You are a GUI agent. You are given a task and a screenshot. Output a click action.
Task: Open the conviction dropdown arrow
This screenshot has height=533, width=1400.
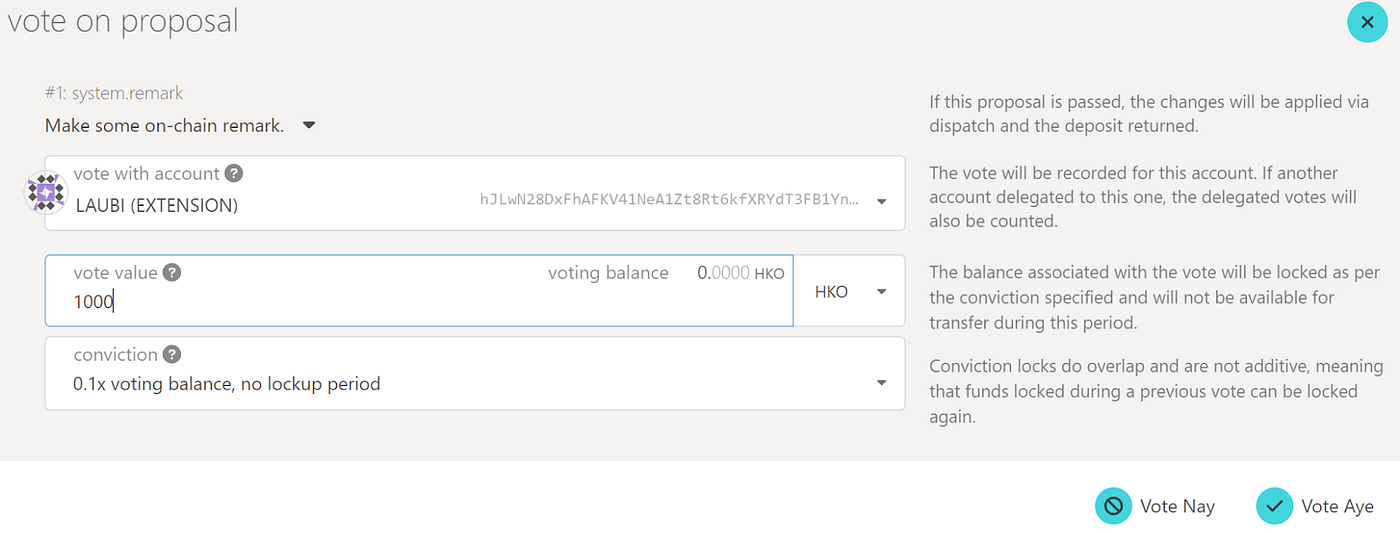(881, 383)
